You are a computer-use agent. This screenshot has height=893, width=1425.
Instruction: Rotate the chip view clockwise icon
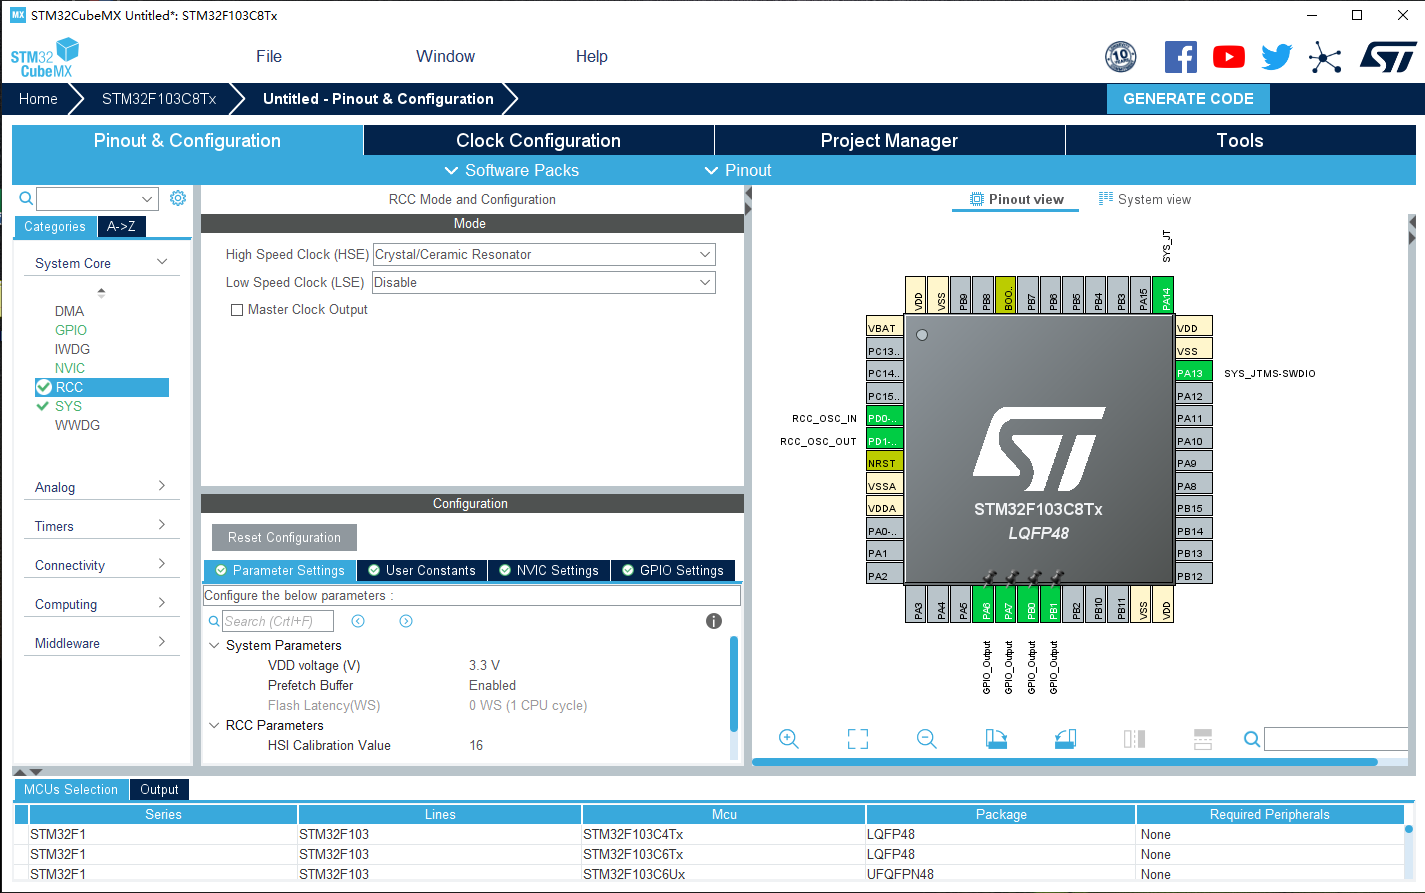996,739
